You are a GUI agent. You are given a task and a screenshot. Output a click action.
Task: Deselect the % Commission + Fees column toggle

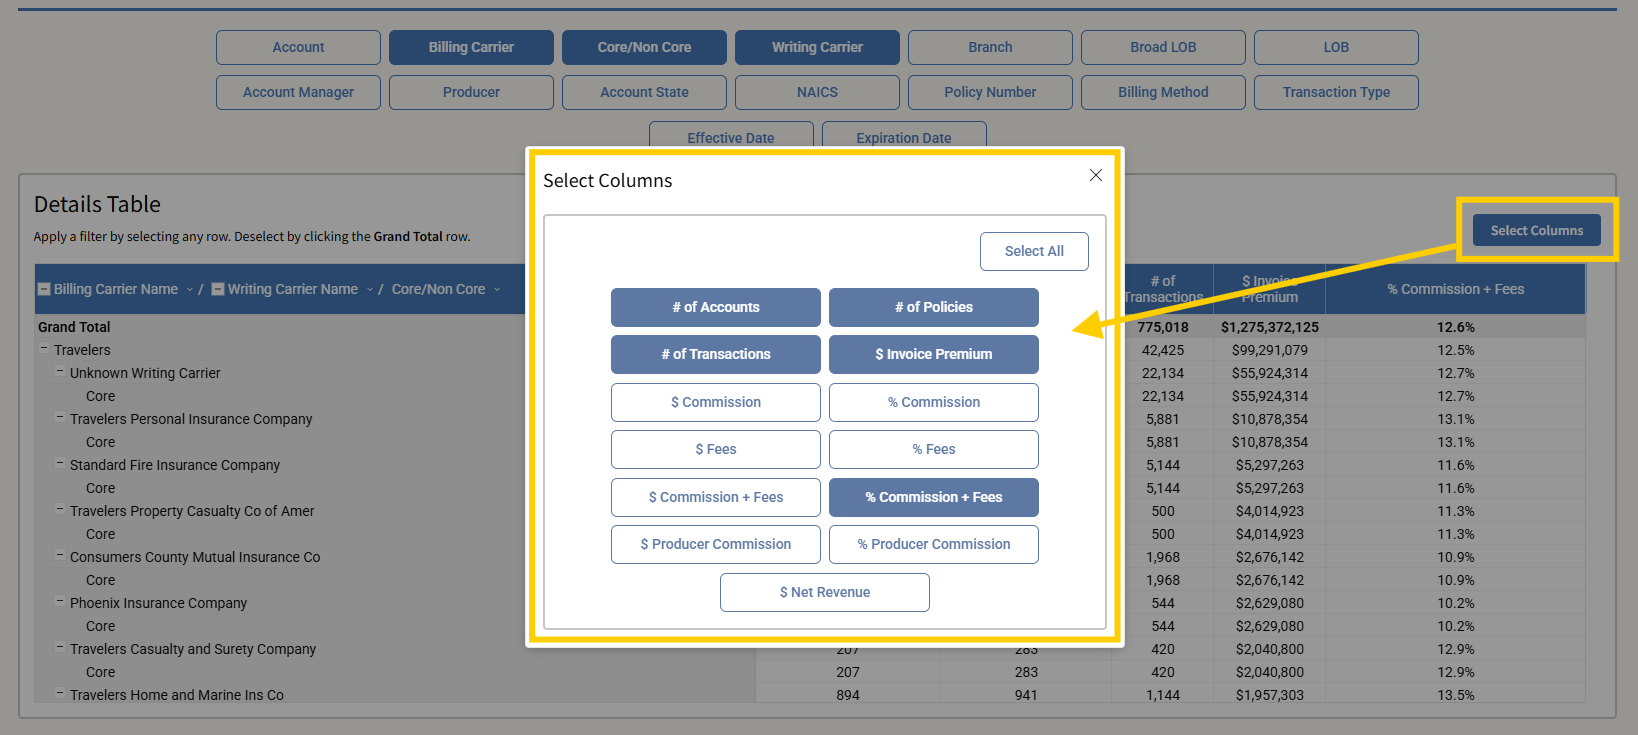(x=934, y=497)
